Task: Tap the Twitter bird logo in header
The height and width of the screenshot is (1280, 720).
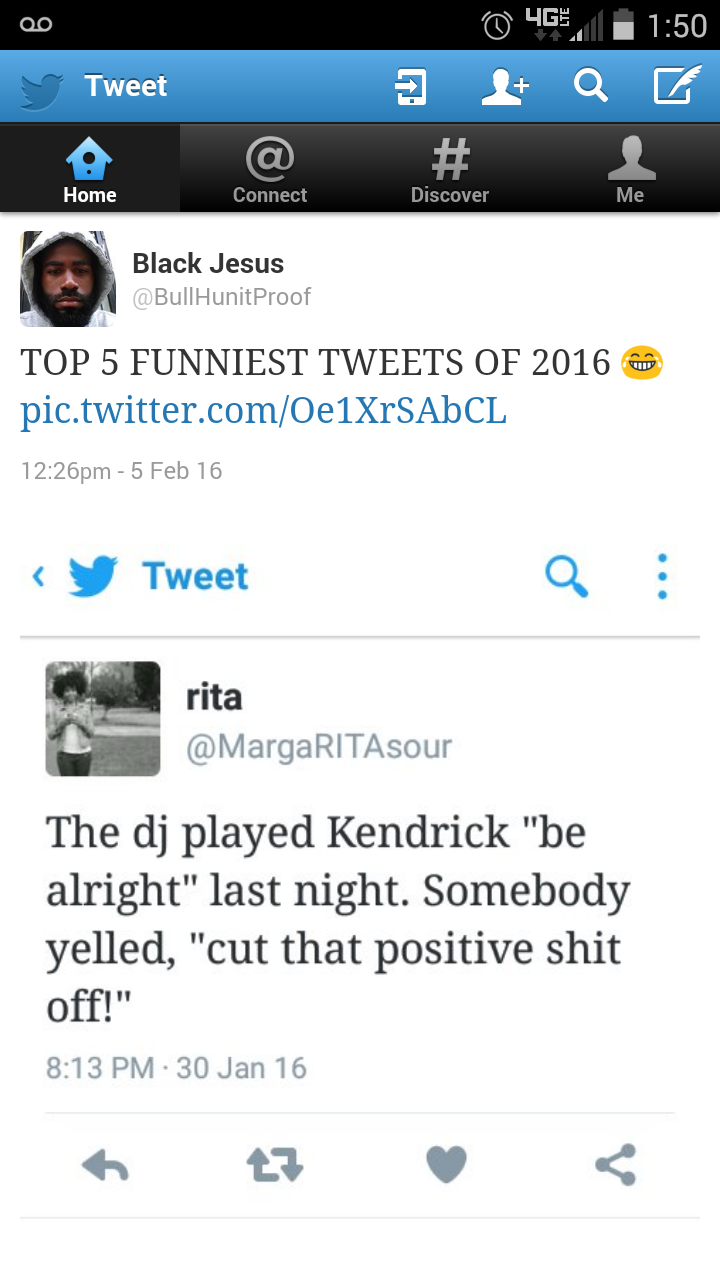Action: 42,88
